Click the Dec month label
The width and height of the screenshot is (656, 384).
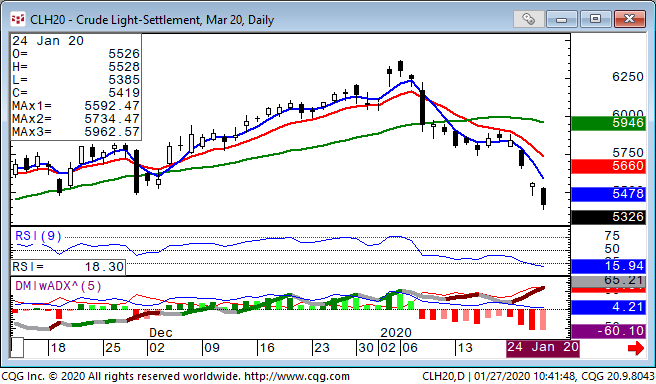(x=161, y=333)
